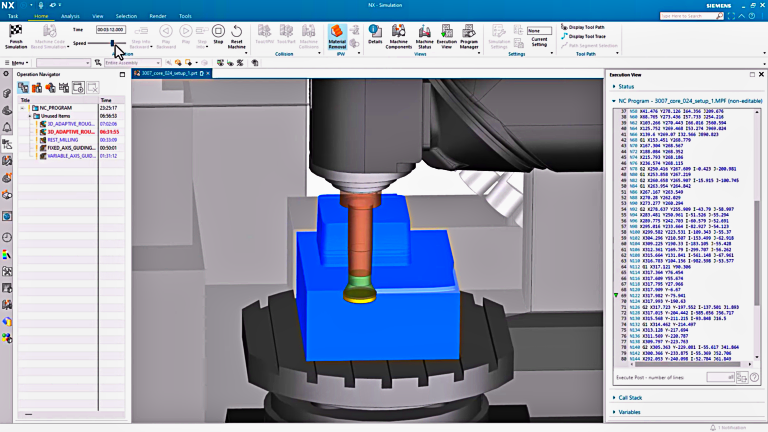Close the Execution View panel
This screenshot has width=768, height=432.
[x=761, y=74]
